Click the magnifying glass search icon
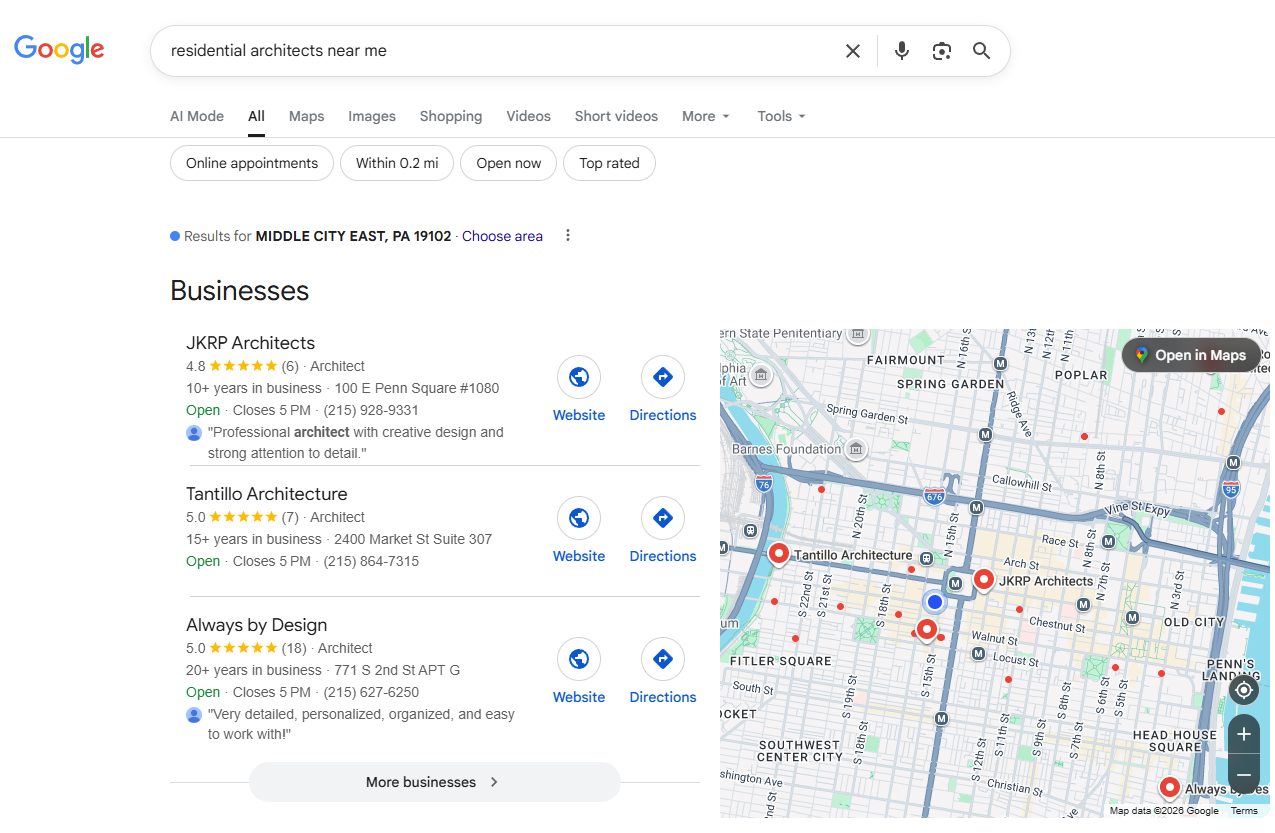The width and height of the screenshot is (1275, 833). pyautogui.click(x=981, y=51)
